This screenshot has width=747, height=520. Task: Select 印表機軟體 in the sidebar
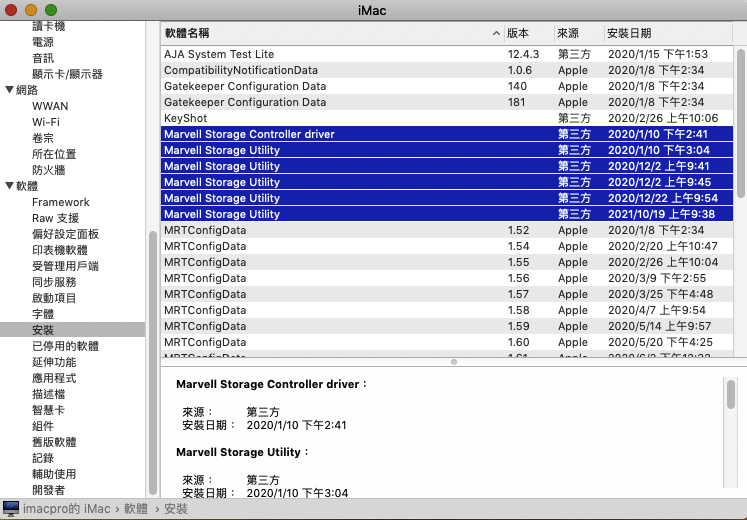[60, 250]
